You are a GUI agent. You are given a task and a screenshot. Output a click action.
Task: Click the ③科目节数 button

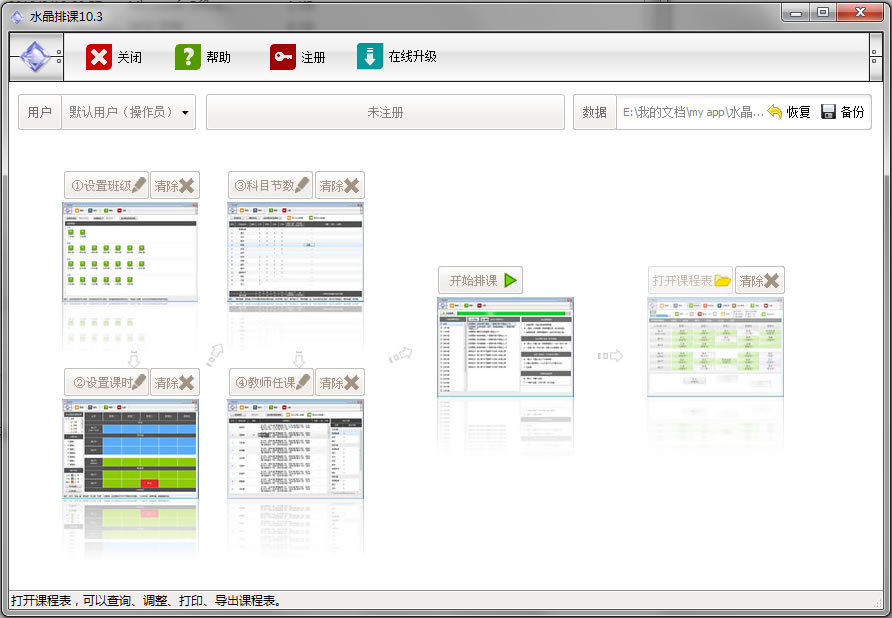(x=270, y=186)
